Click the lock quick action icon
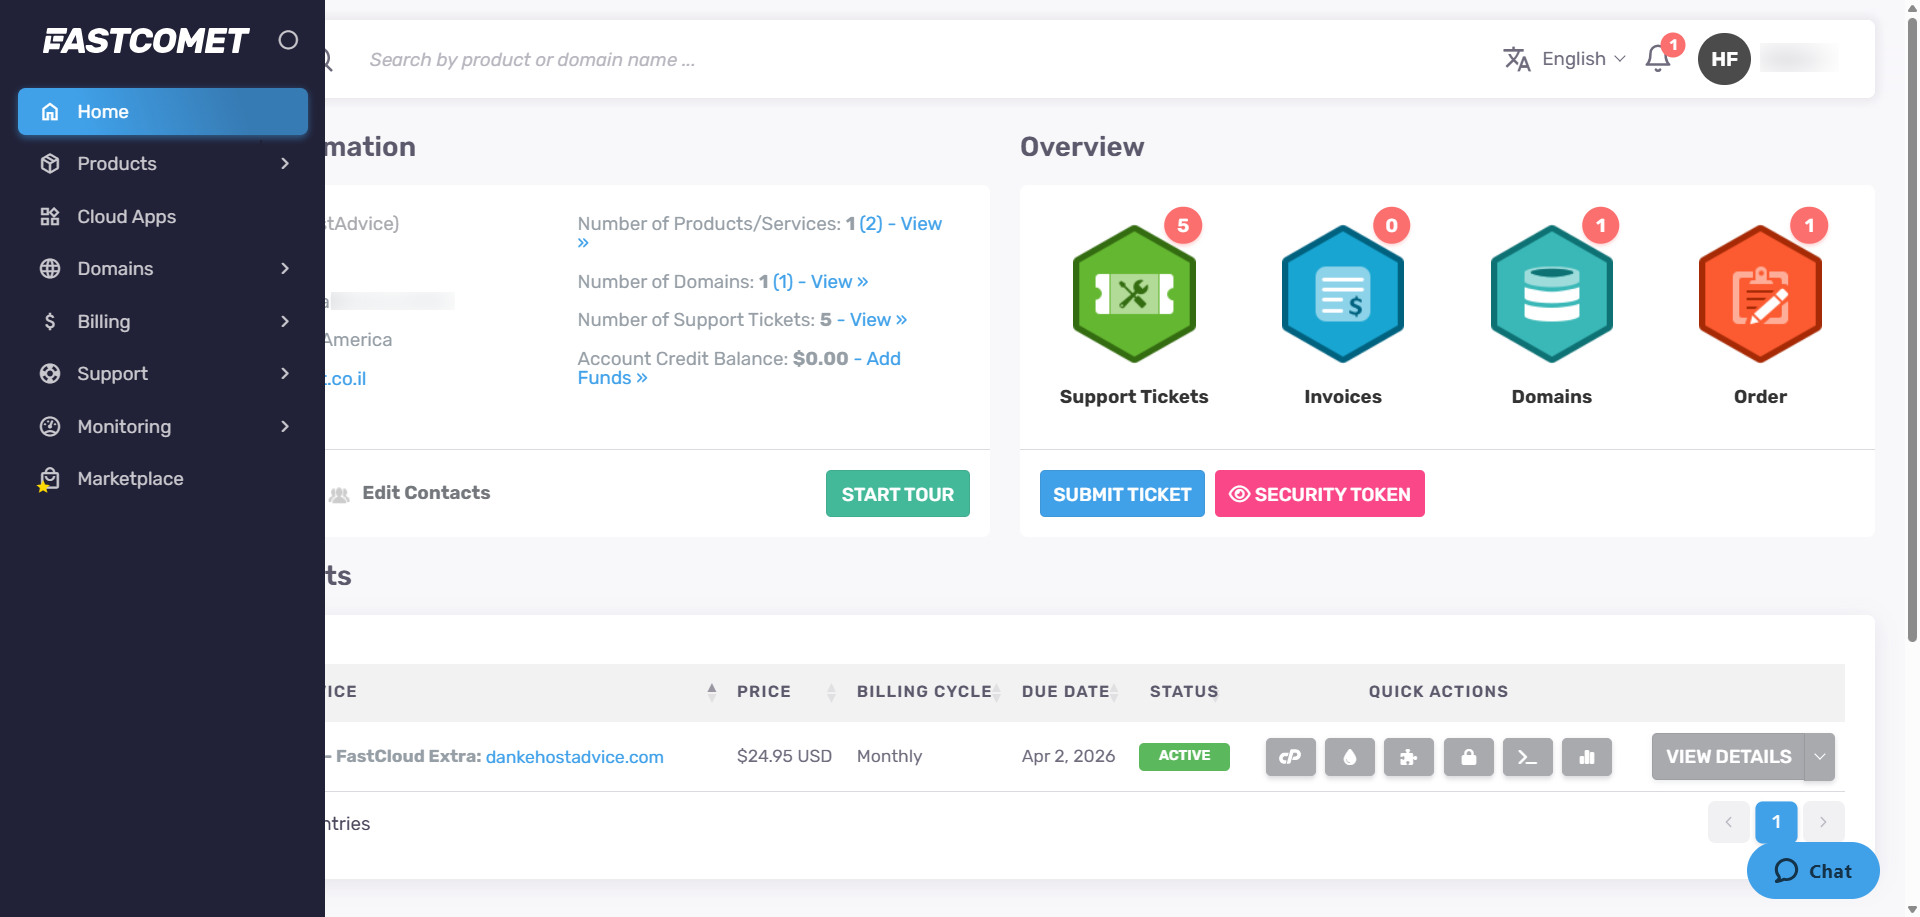This screenshot has width=1920, height=917. (1469, 757)
